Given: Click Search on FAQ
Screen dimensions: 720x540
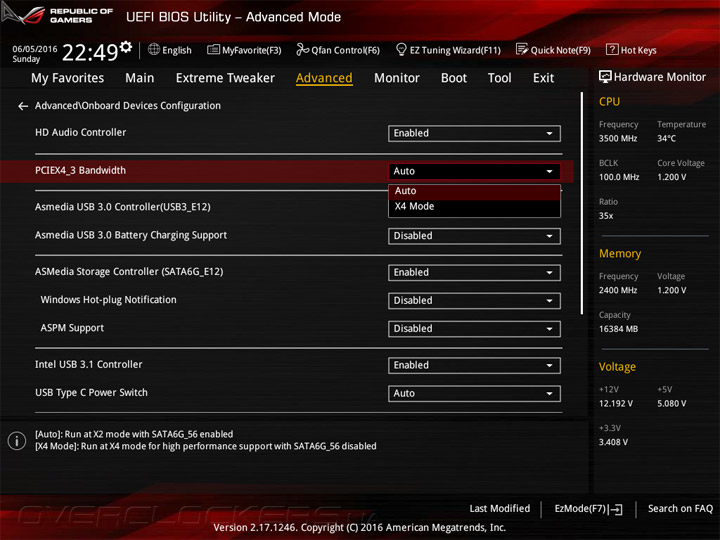Looking at the screenshot, I should (681, 509).
